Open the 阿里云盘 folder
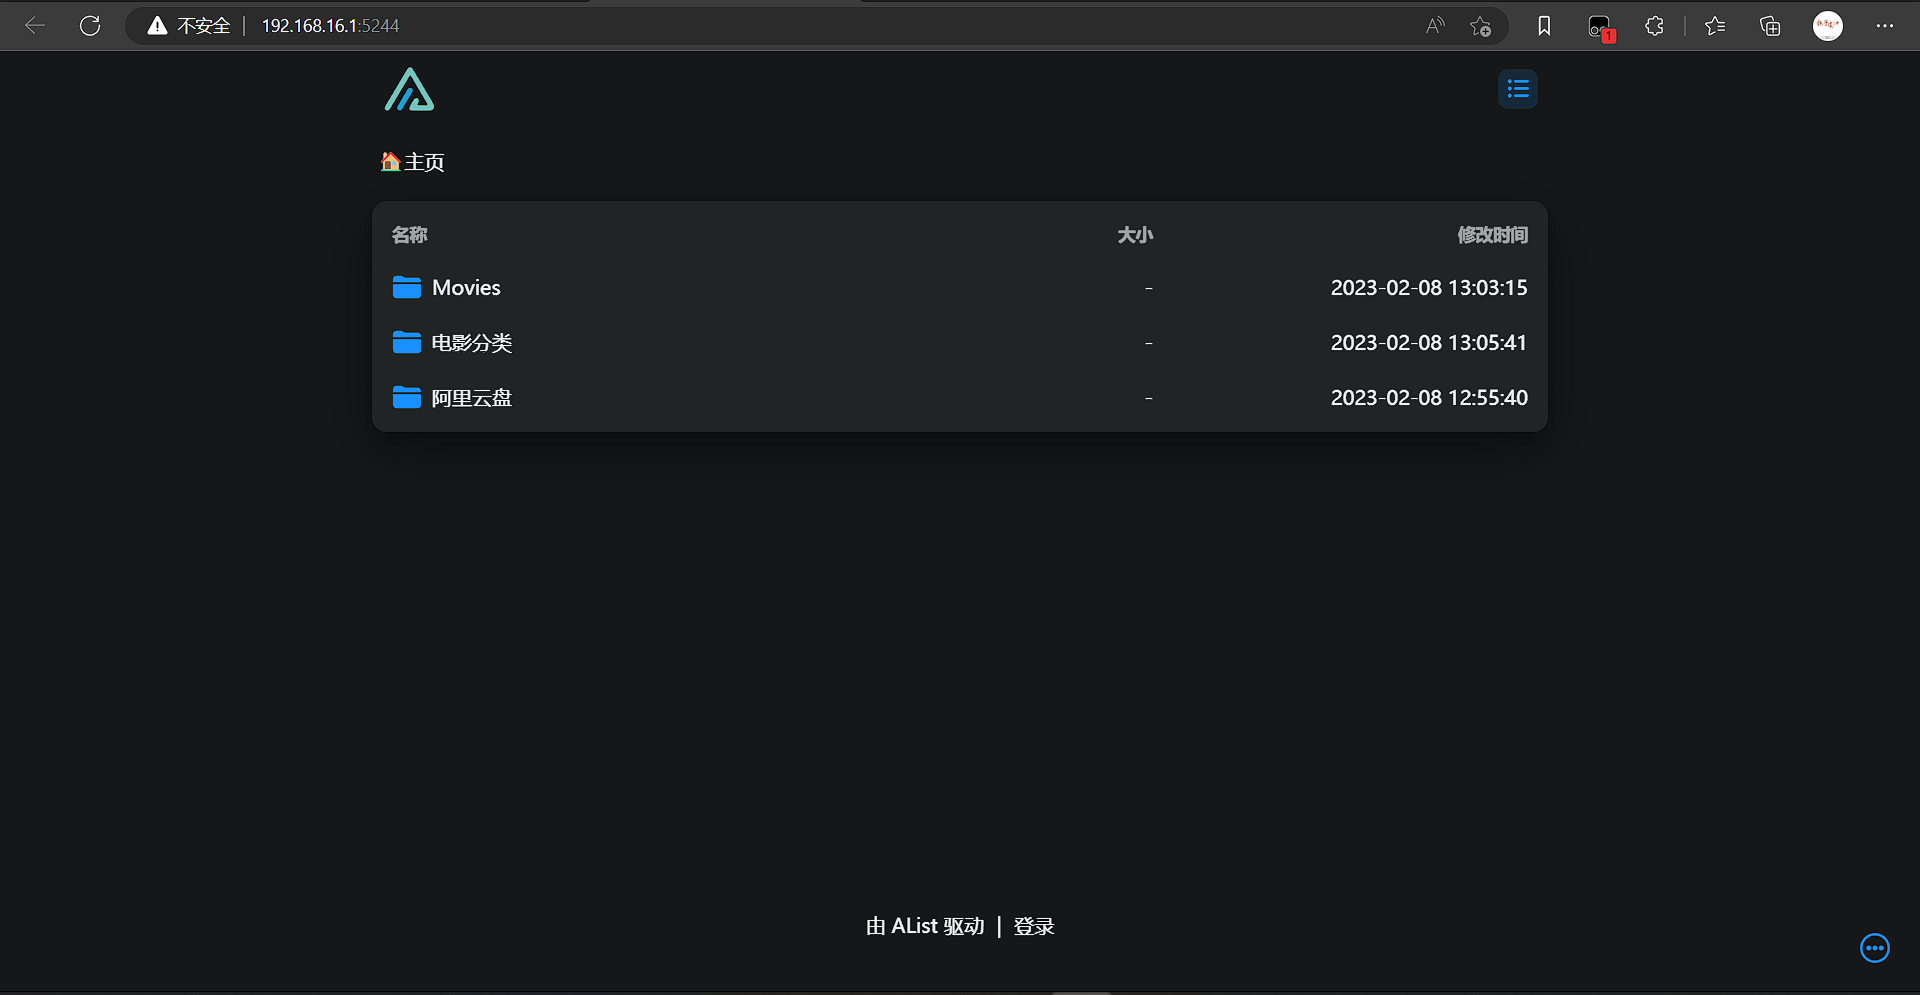The width and height of the screenshot is (1920, 995). [471, 398]
